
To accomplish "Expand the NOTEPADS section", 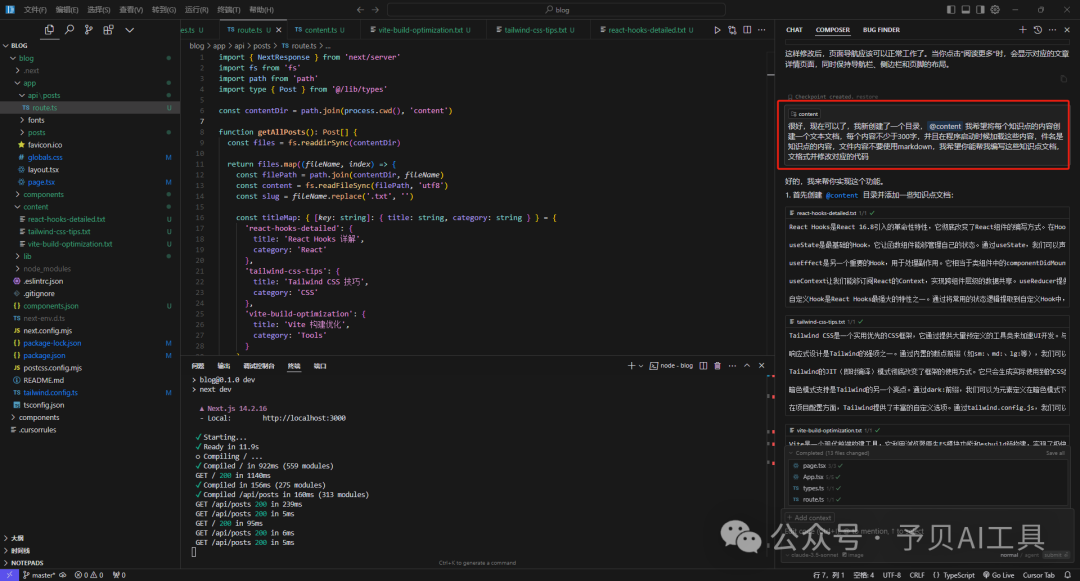I will pos(23,562).
